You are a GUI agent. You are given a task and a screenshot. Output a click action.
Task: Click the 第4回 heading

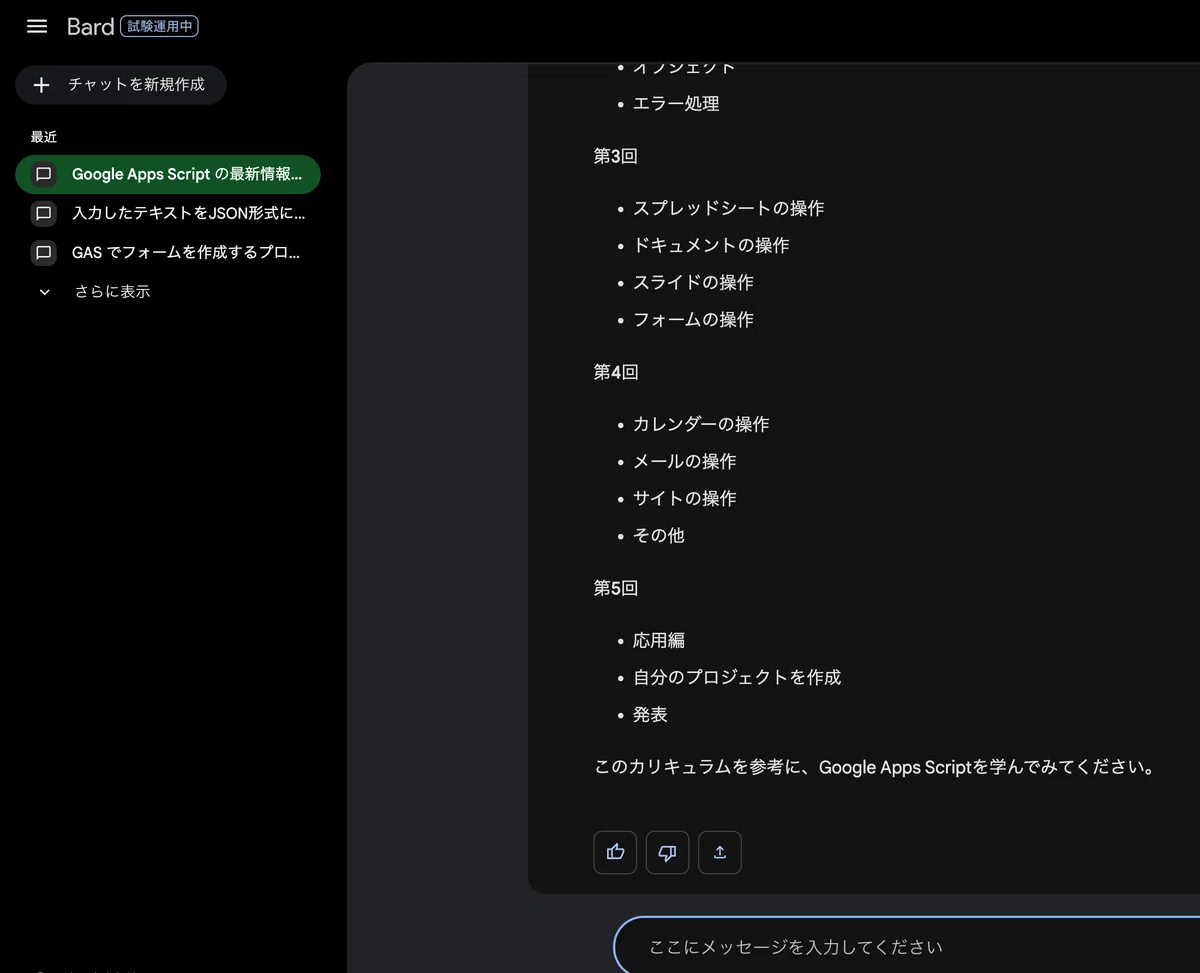click(x=616, y=372)
